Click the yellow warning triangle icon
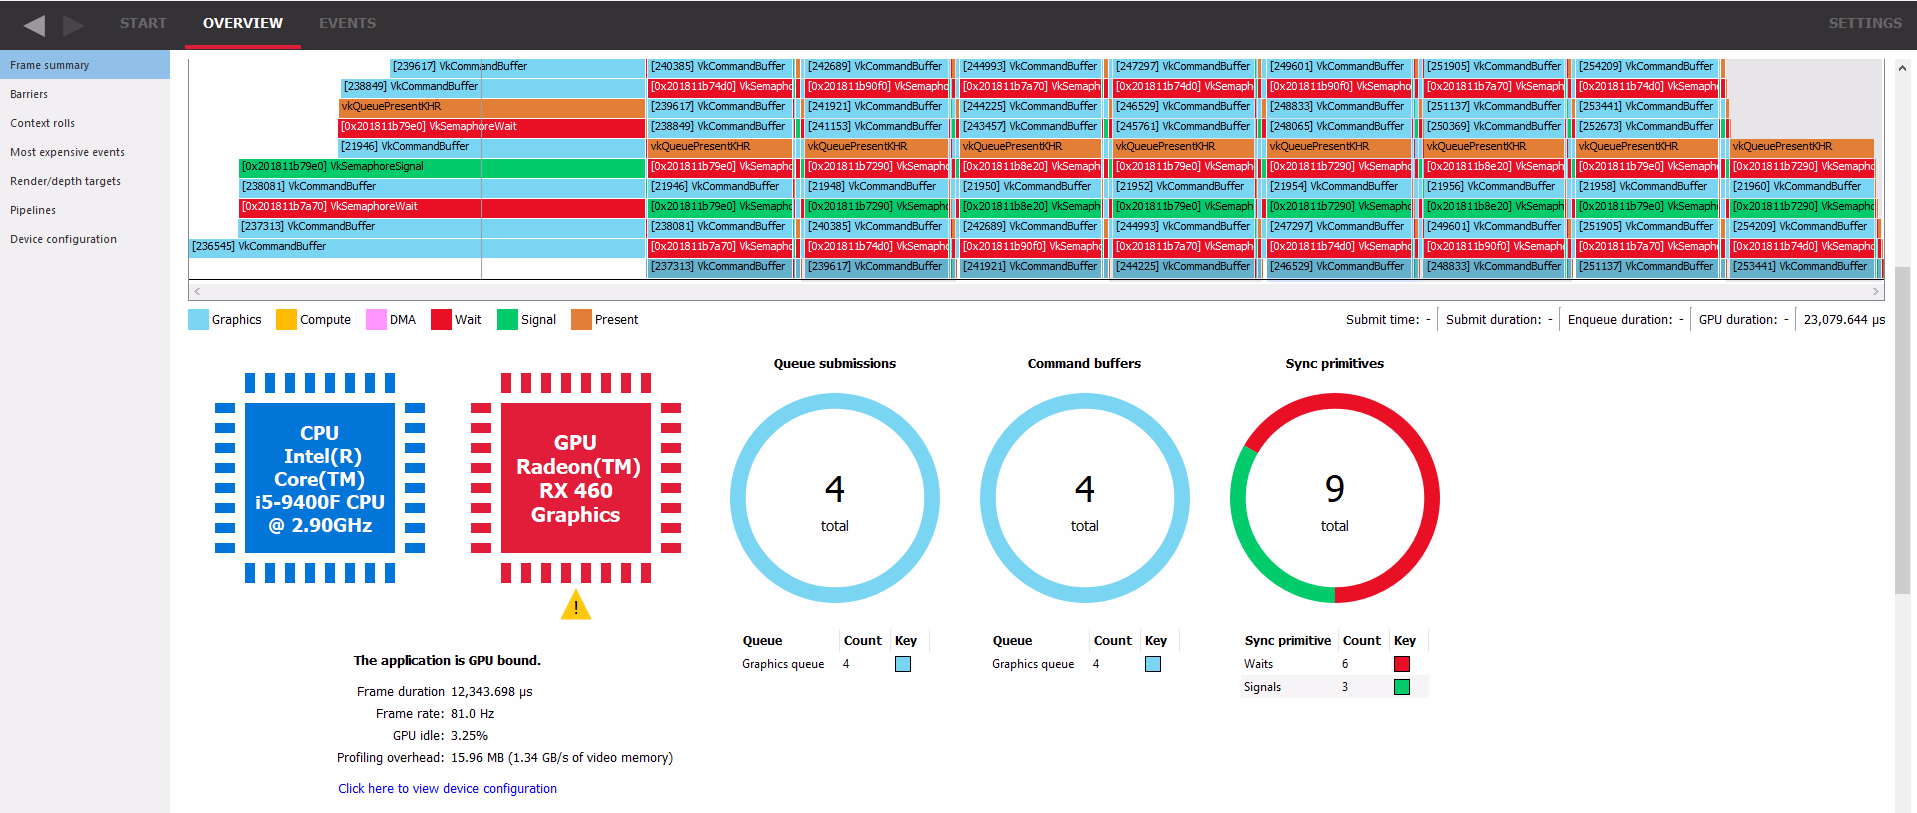 (576, 606)
